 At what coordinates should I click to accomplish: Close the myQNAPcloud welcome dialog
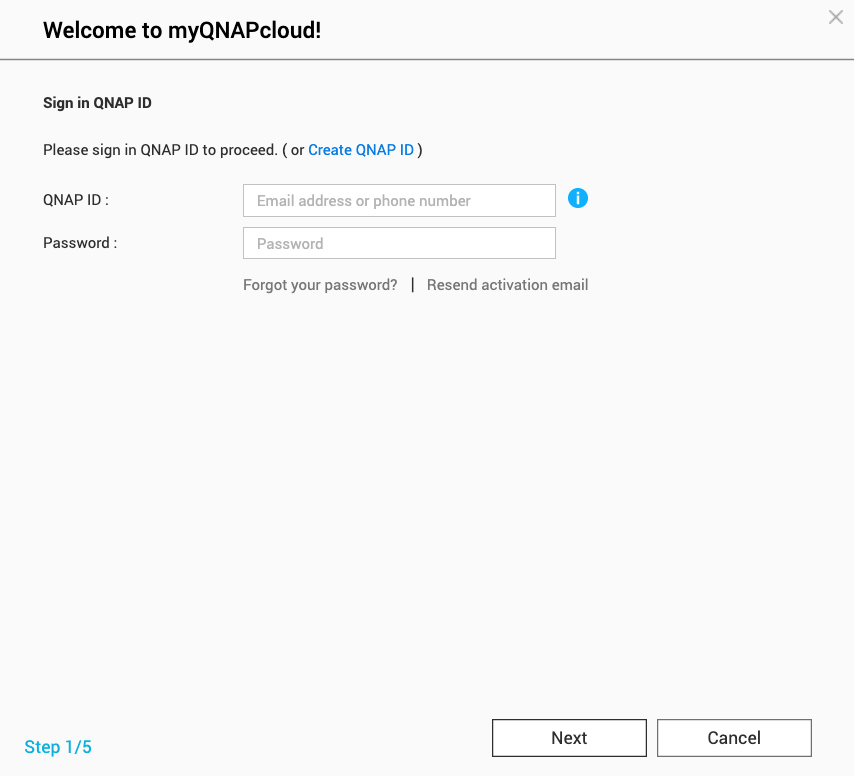point(836,17)
